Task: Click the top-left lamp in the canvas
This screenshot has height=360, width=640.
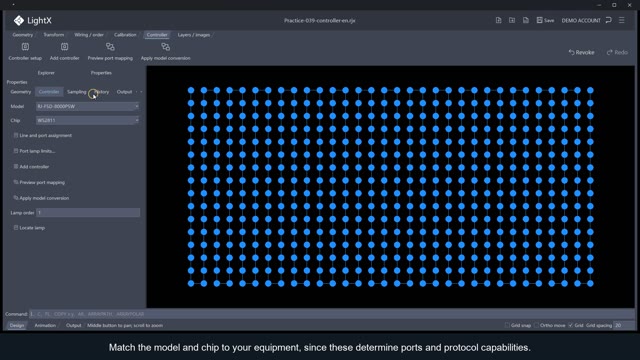Action: (x=191, y=90)
